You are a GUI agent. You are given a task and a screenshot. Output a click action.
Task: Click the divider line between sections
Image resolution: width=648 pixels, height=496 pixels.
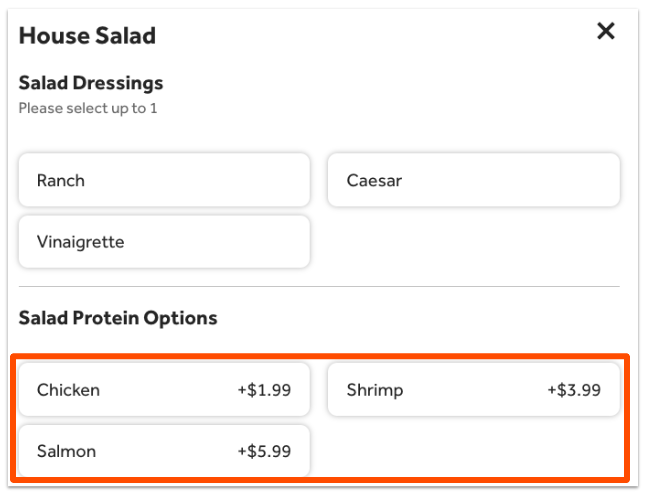click(x=320, y=287)
